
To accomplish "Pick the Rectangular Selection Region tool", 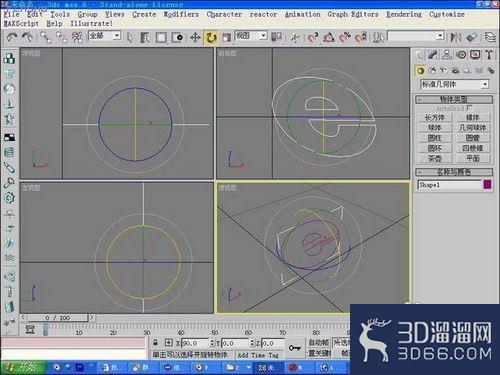I will [x=161, y=37].
